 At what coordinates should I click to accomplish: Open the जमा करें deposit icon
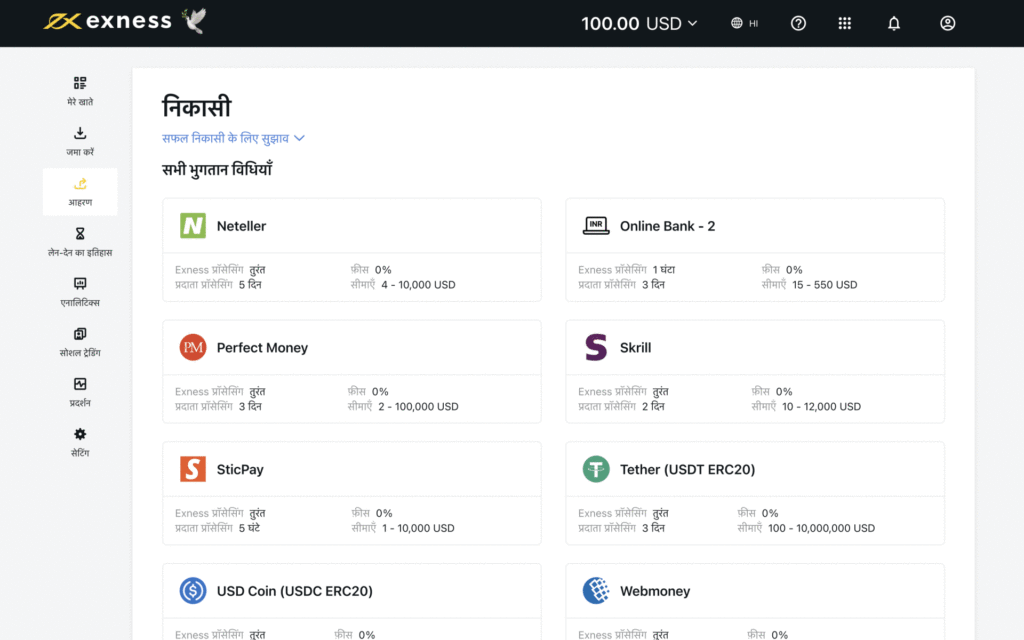80,133
